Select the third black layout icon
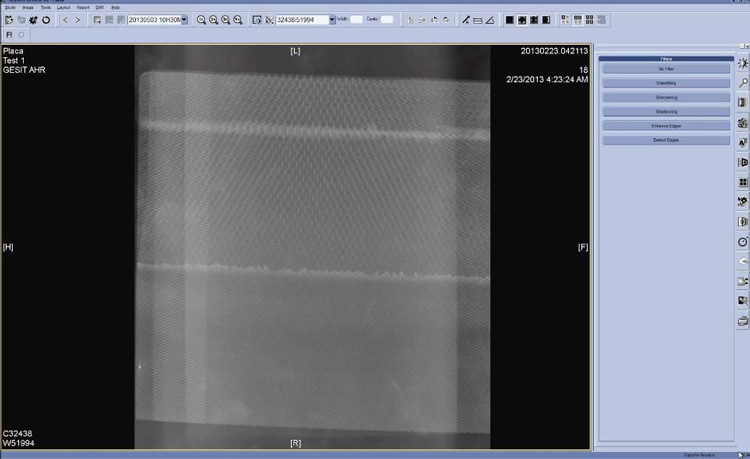Screen dimensions: 750x459 coord(534,20)
